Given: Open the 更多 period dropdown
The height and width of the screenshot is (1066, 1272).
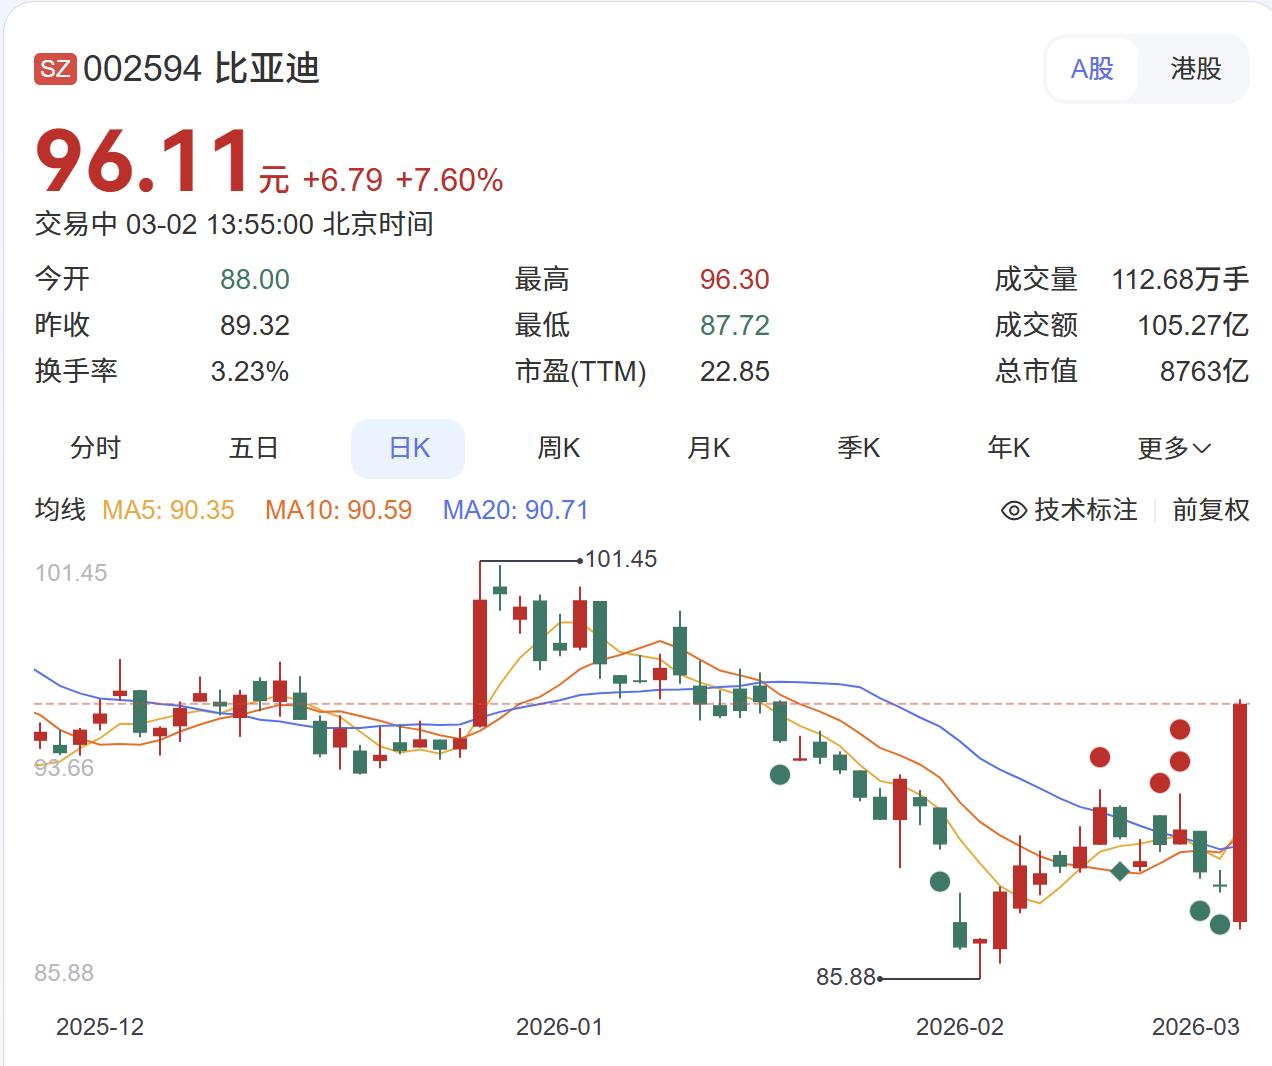Looking at the screenshot, I should click(x=1174, y=448).
